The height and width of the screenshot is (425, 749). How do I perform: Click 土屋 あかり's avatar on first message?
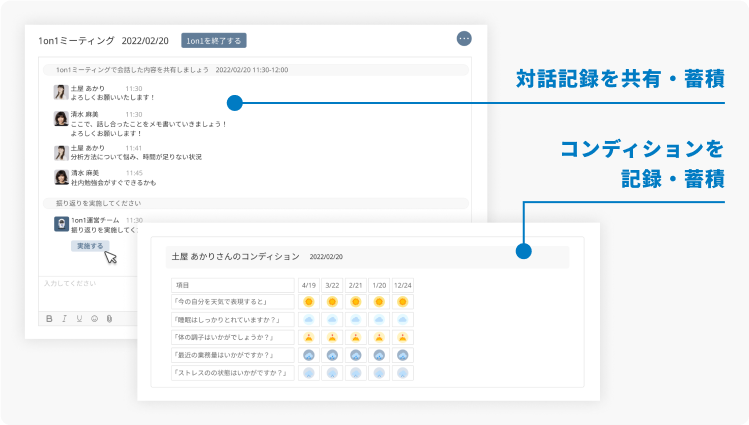(61, 92)
